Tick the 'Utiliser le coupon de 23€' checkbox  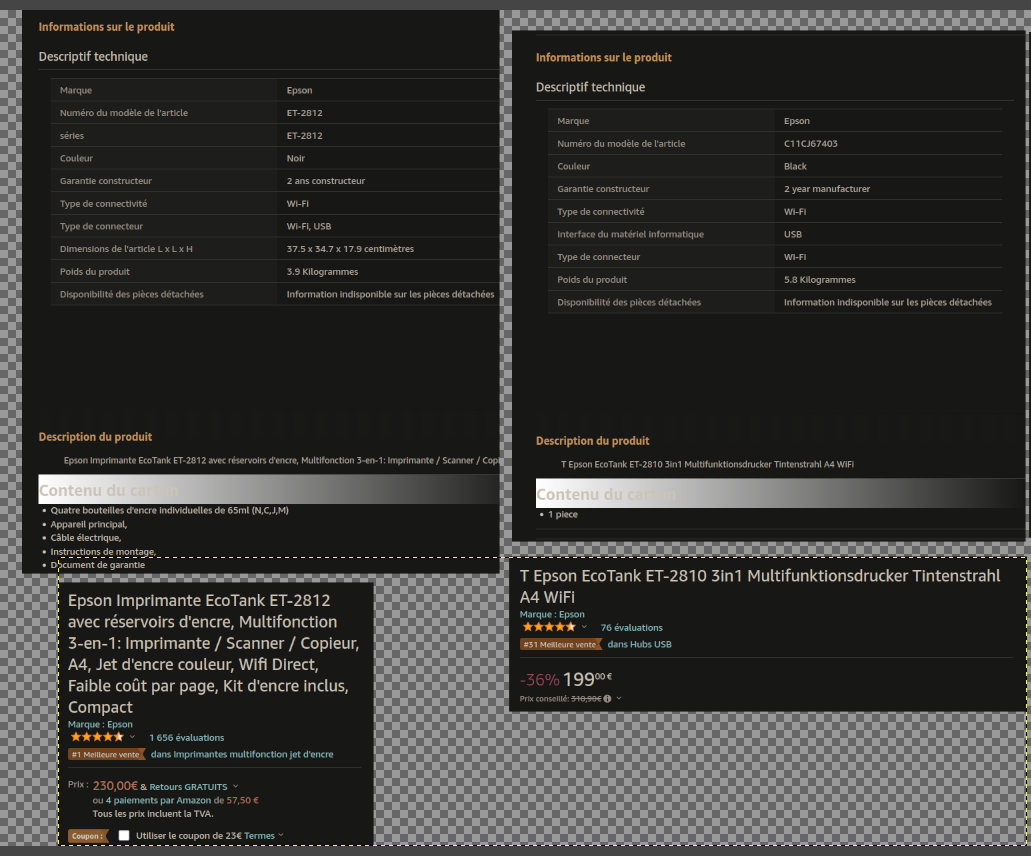click(124, 836)
